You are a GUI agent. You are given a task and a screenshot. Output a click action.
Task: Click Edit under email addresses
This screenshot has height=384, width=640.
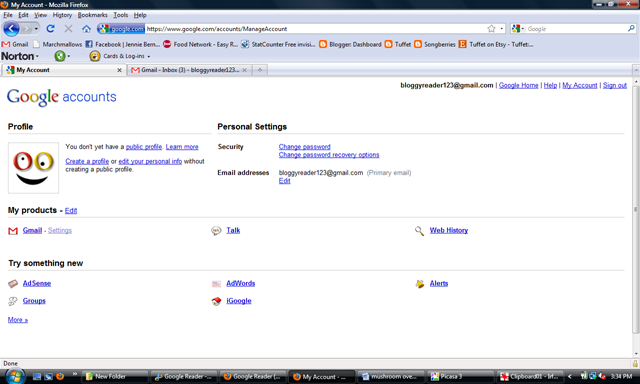coord(284,181)
